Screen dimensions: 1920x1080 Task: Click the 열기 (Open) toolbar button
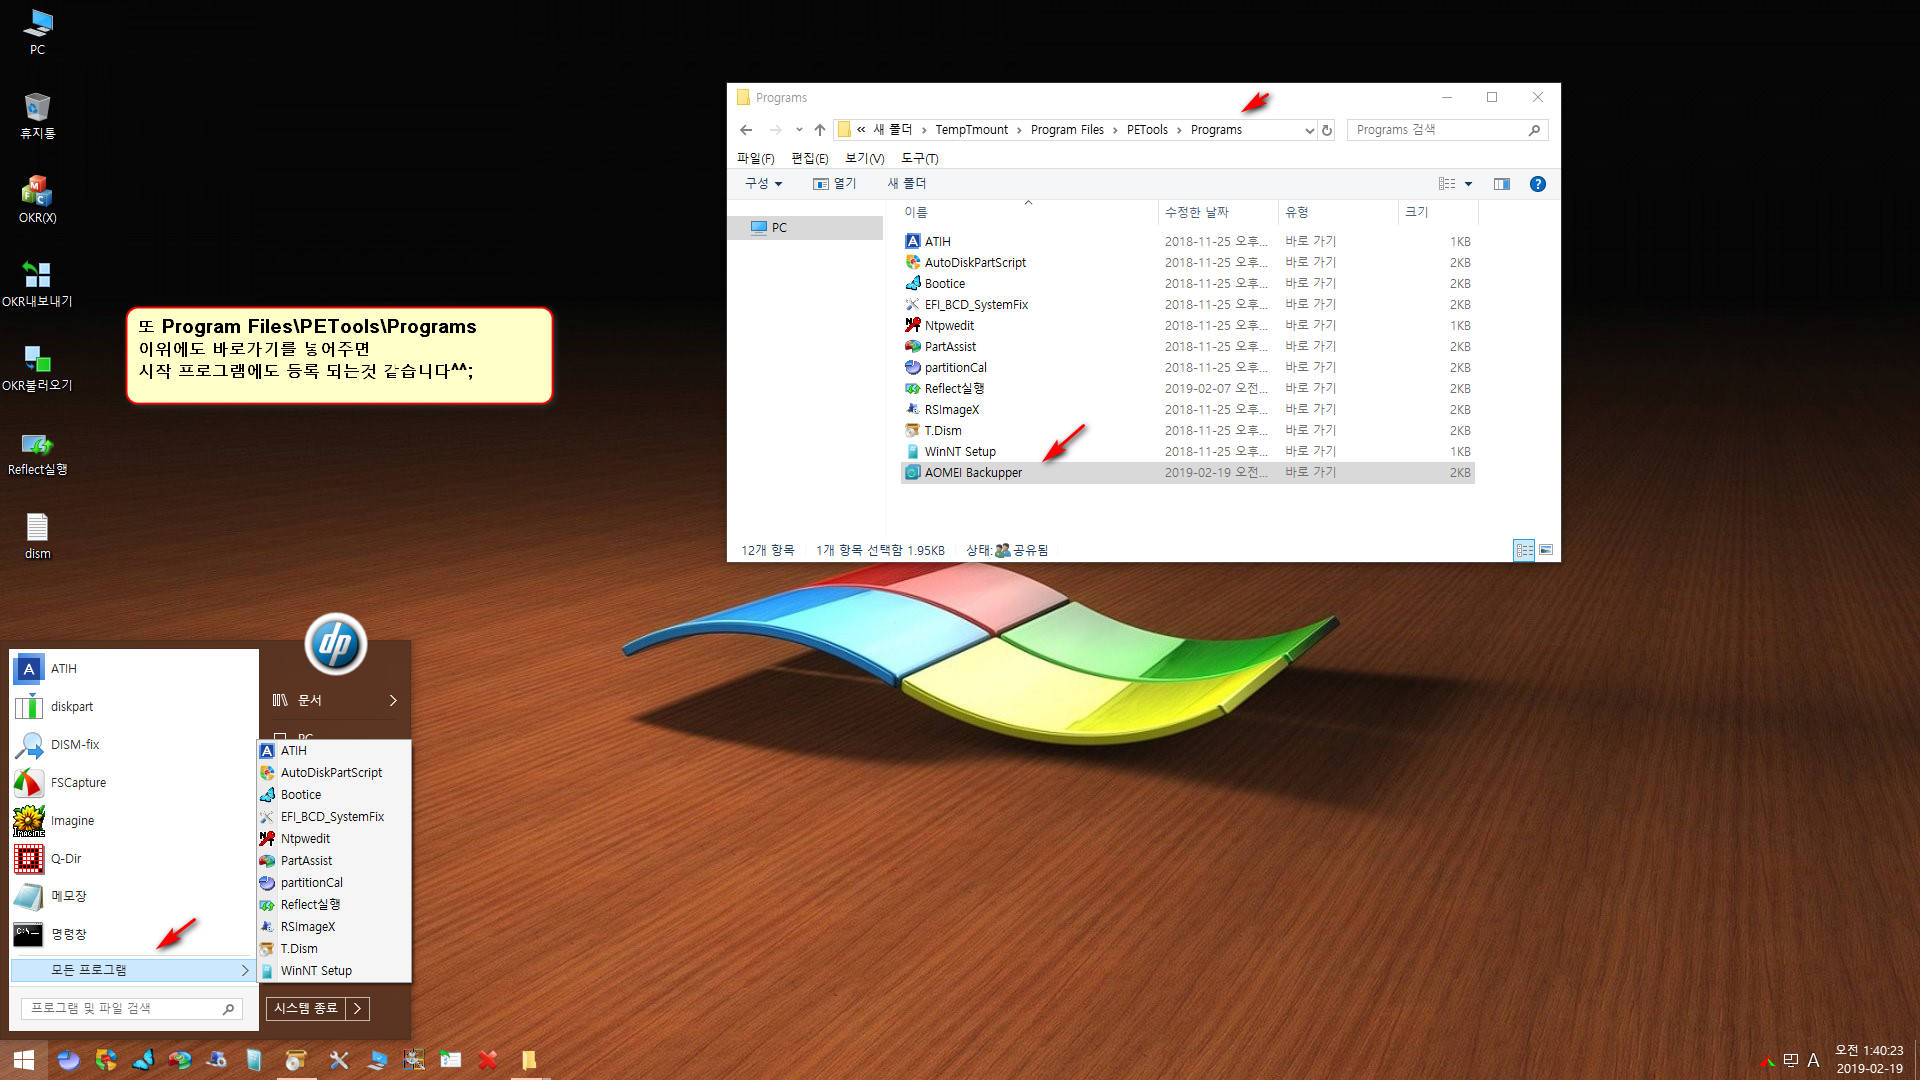[x=834, y=184]
